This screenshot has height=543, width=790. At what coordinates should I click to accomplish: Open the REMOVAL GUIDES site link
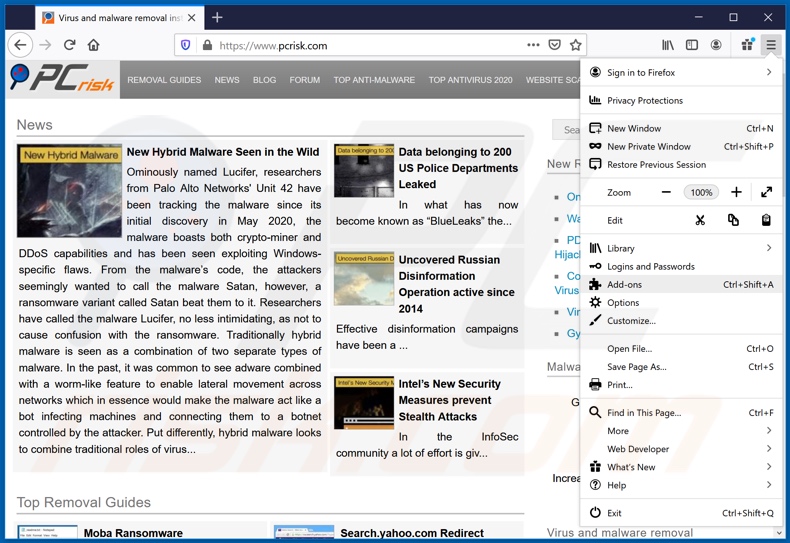coord(164,80)
